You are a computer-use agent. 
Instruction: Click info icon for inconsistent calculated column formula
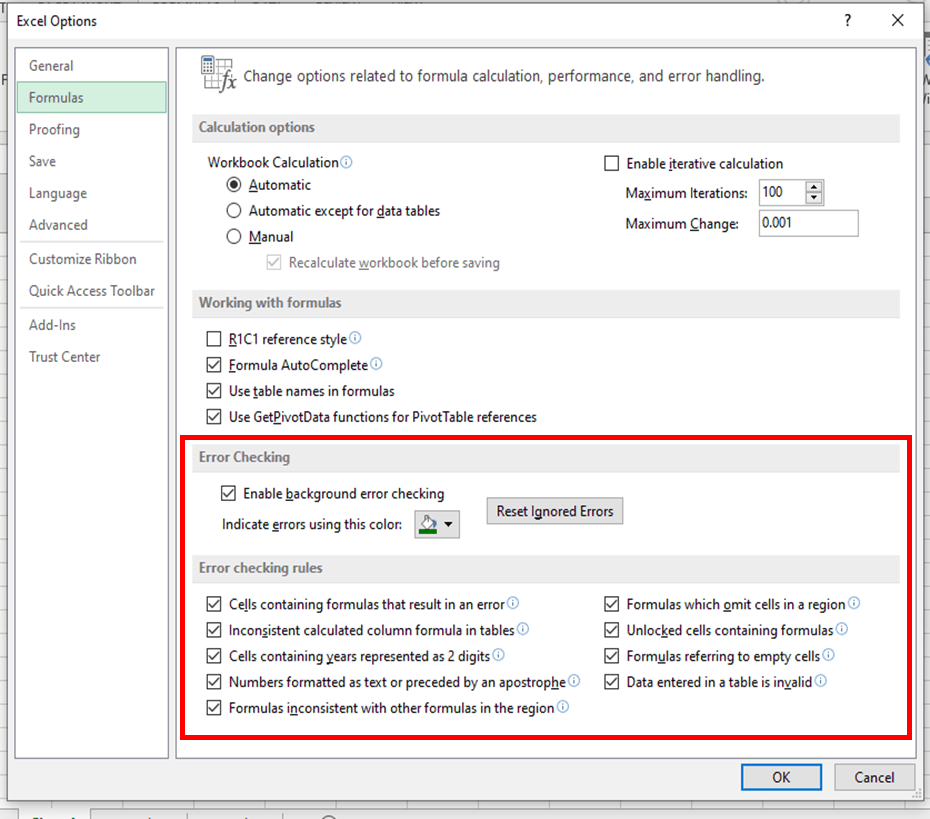click(523, 629)
